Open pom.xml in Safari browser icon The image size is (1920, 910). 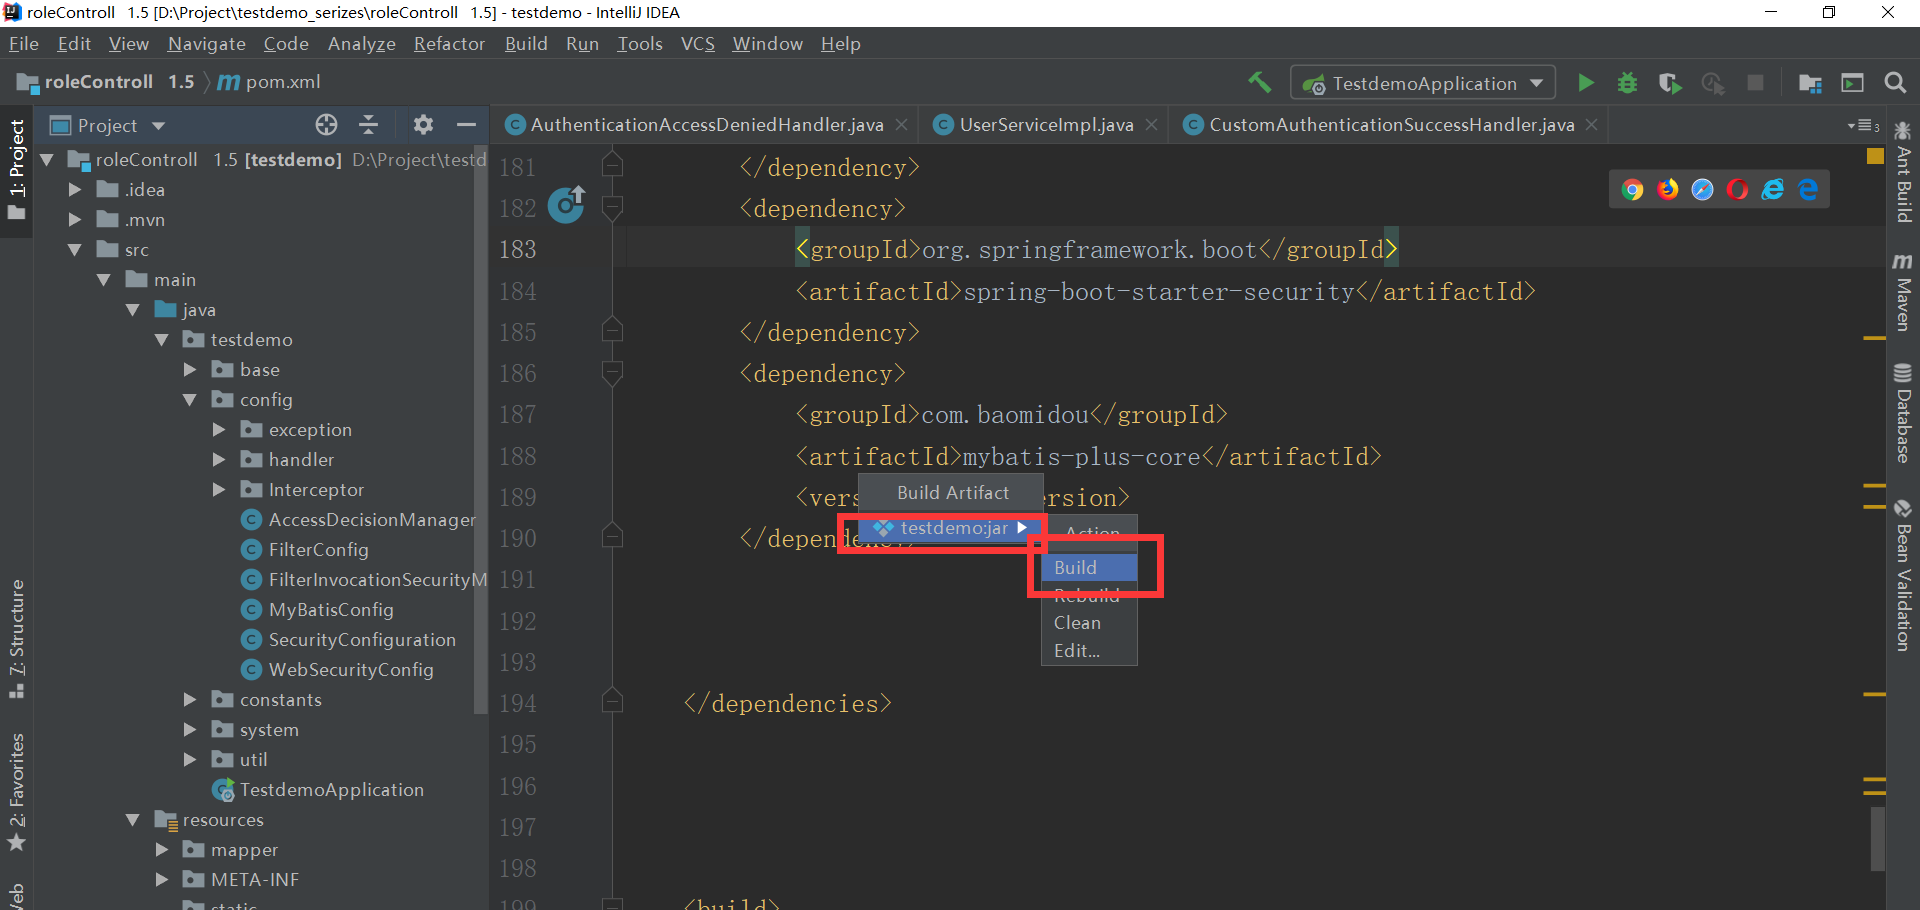[x=1703, y=189]
